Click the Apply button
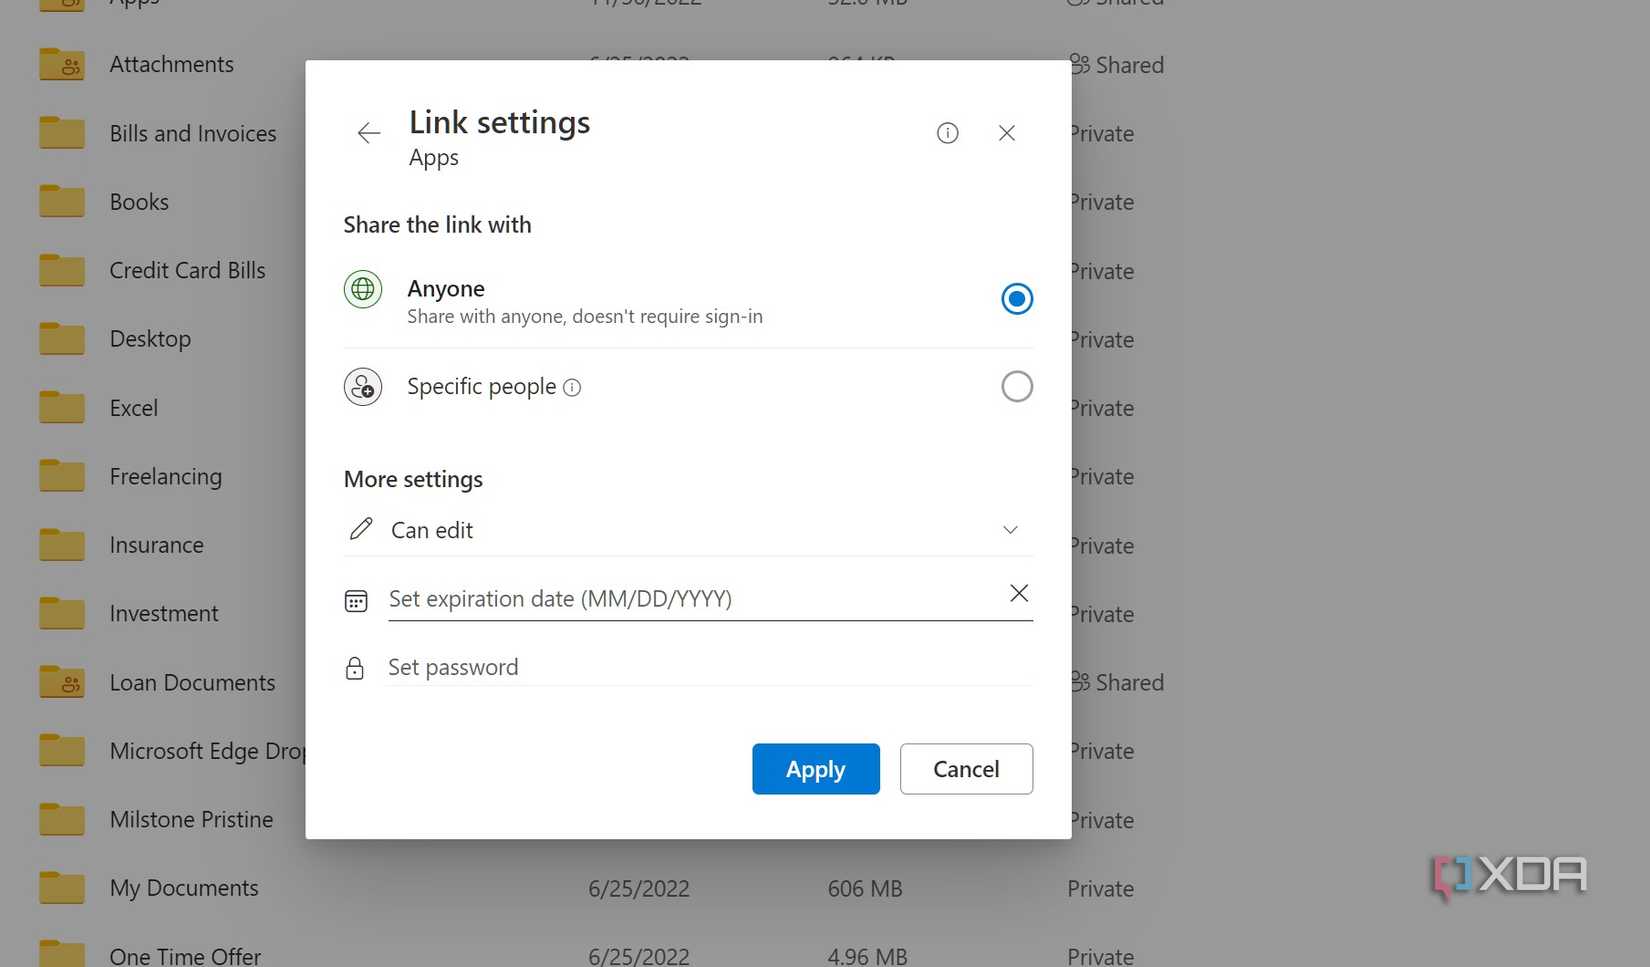Image resolution: width=1650 pixels, height=967 pixels. (815, 769)
